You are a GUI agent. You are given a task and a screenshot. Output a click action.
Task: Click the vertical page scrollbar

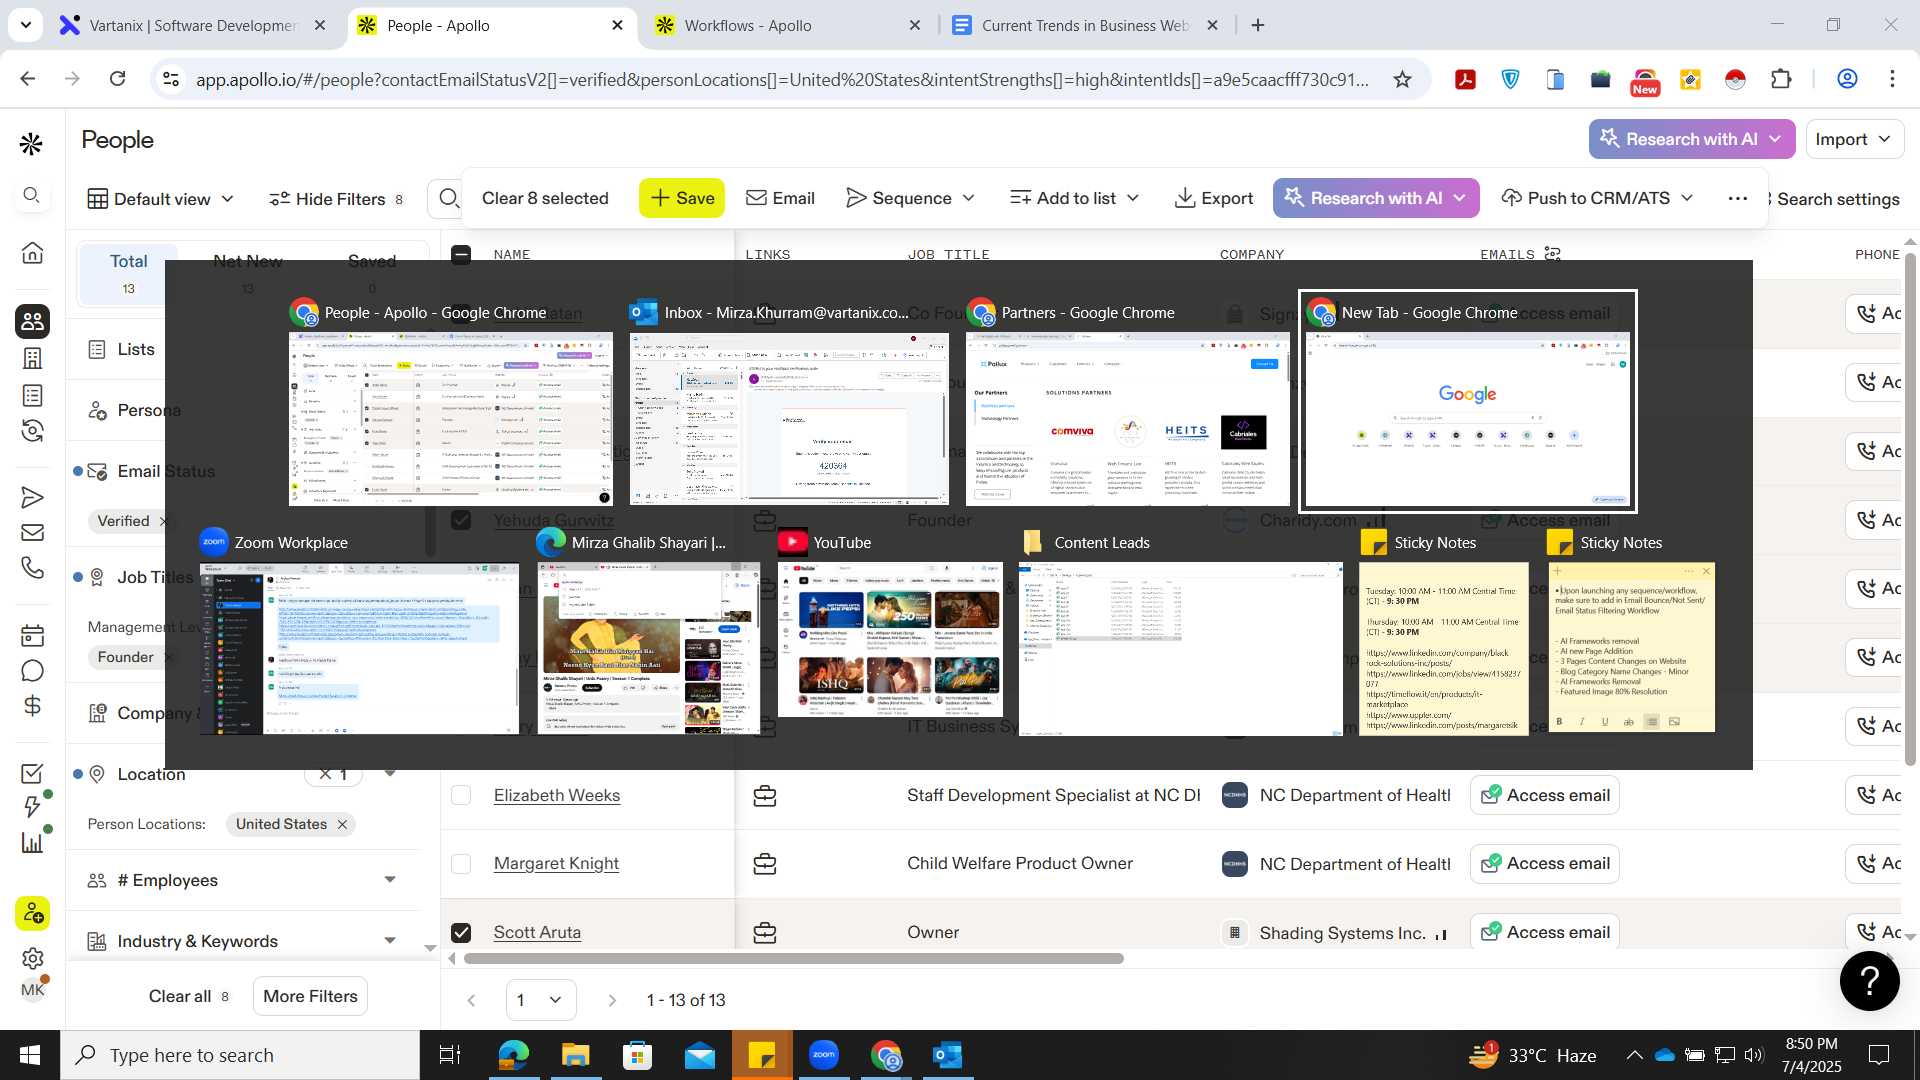pos(1910,510)
